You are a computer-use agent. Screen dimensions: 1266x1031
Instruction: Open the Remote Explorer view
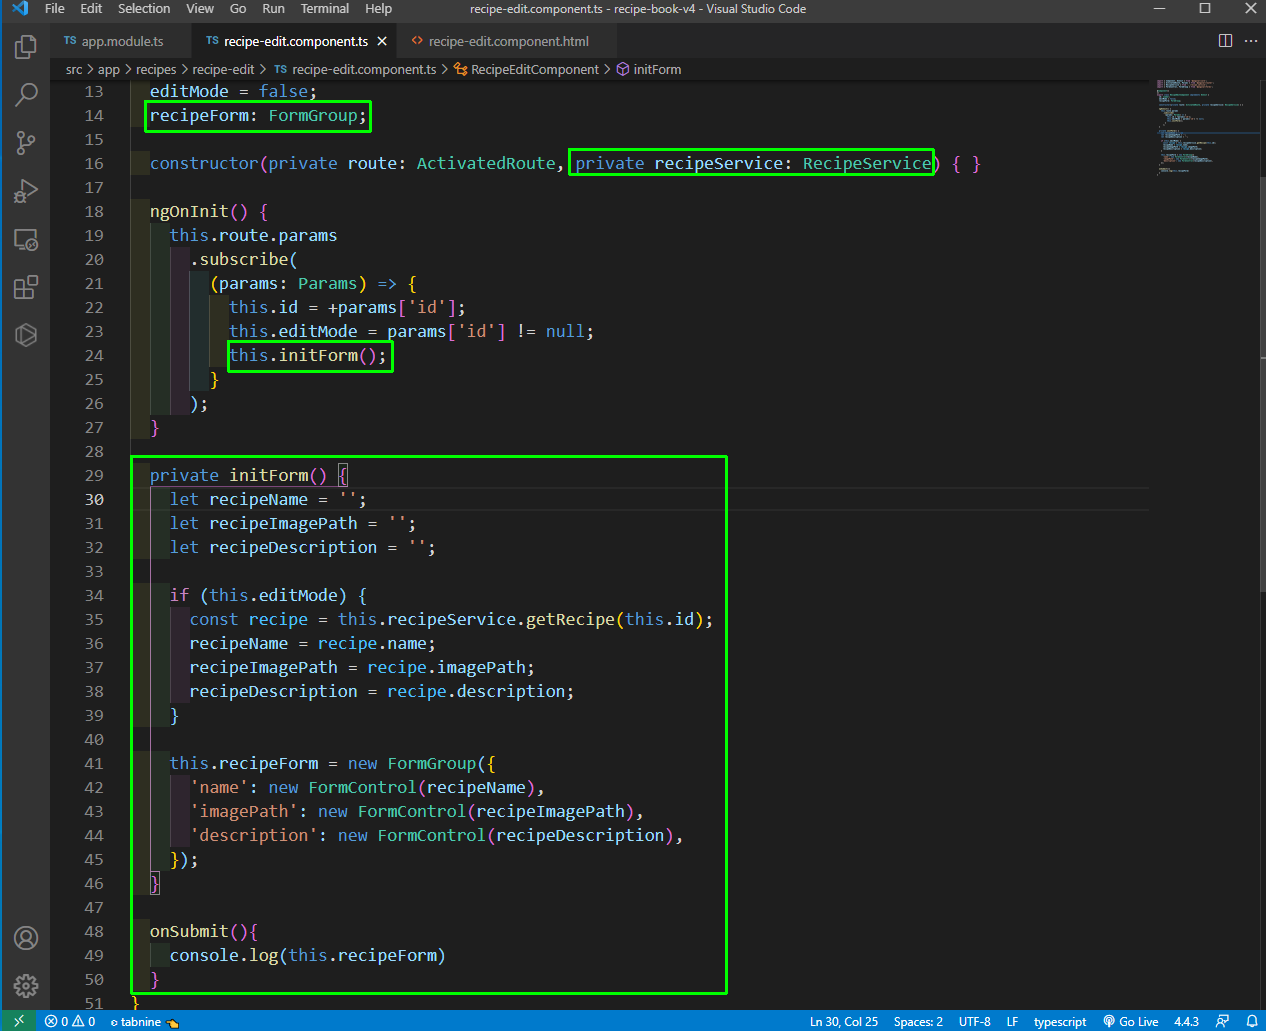tap(26, 240)
